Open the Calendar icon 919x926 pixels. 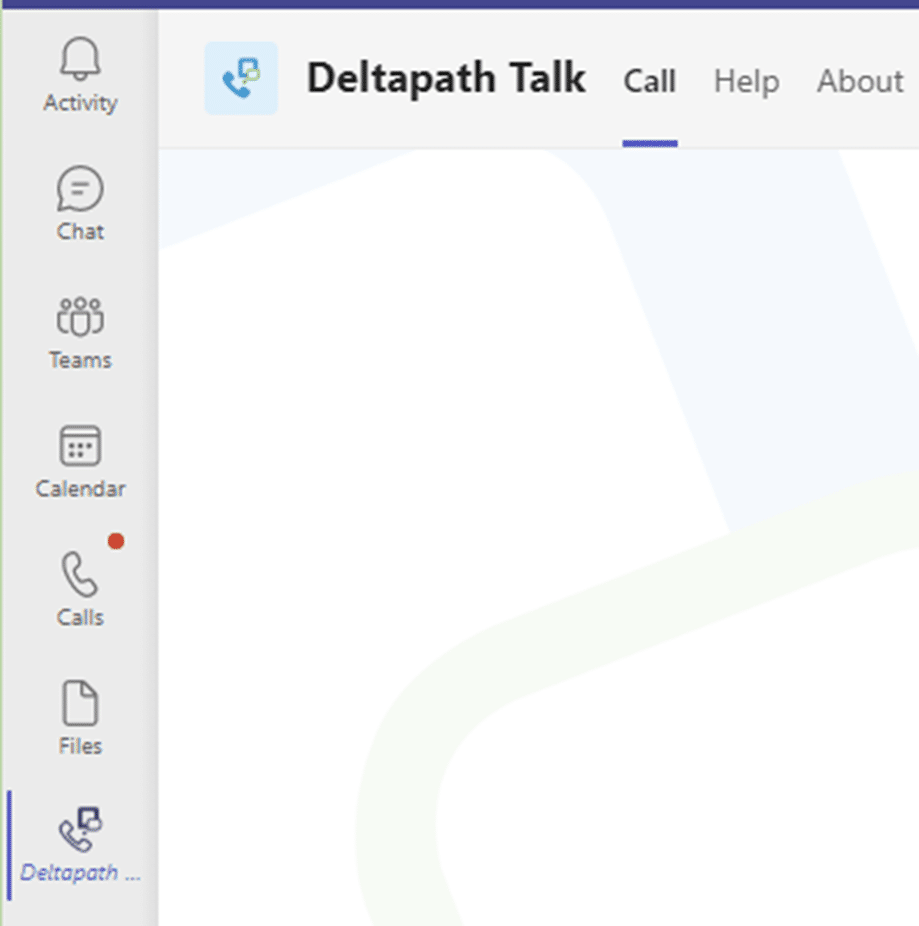click(x=80, y=444)
